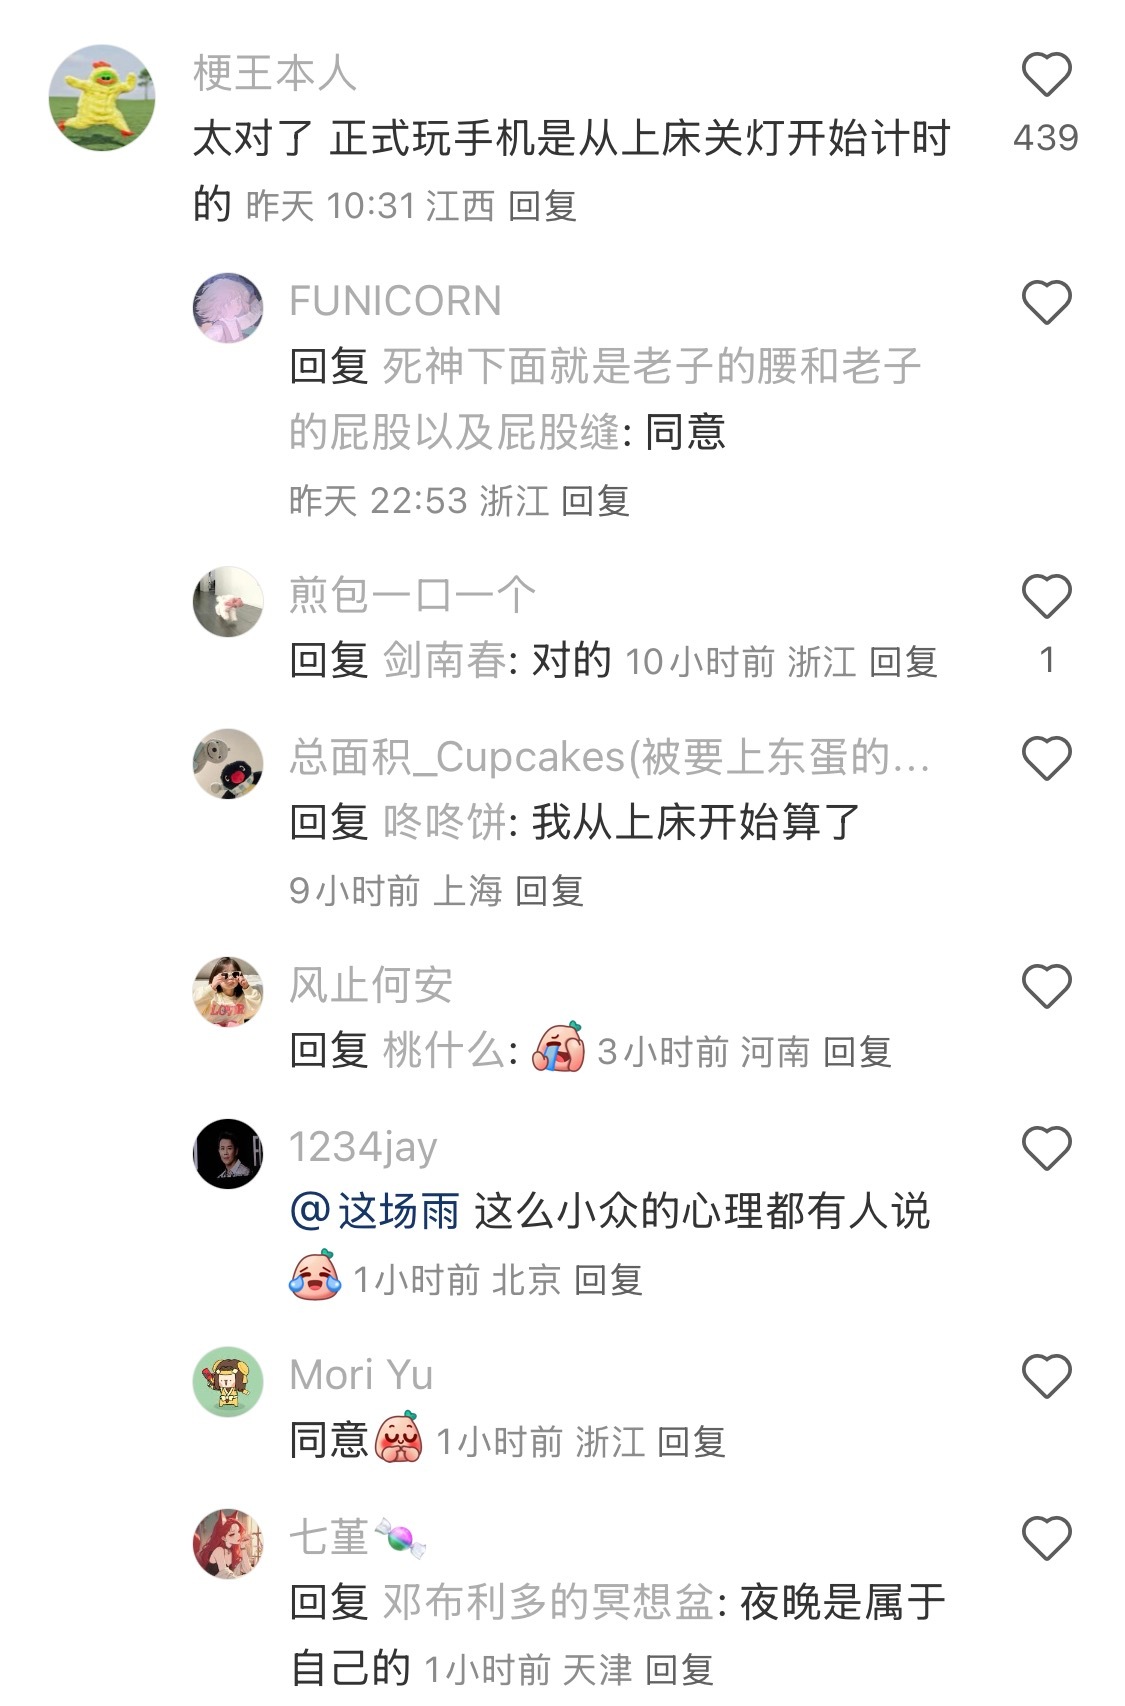Like FUNICORN's reply with the heart

[1046, 302]
